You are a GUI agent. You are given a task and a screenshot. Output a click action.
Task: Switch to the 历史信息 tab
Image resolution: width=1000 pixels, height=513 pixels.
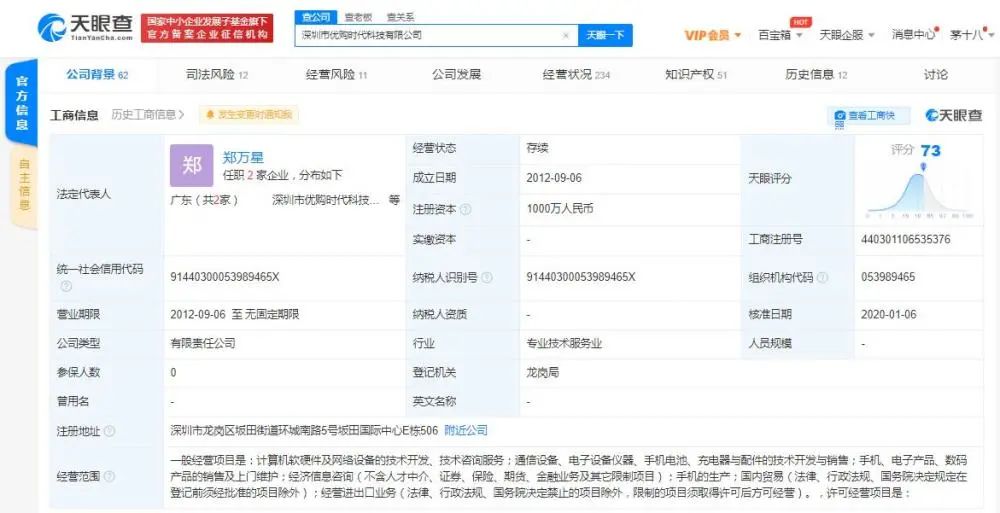pos(816,75)
